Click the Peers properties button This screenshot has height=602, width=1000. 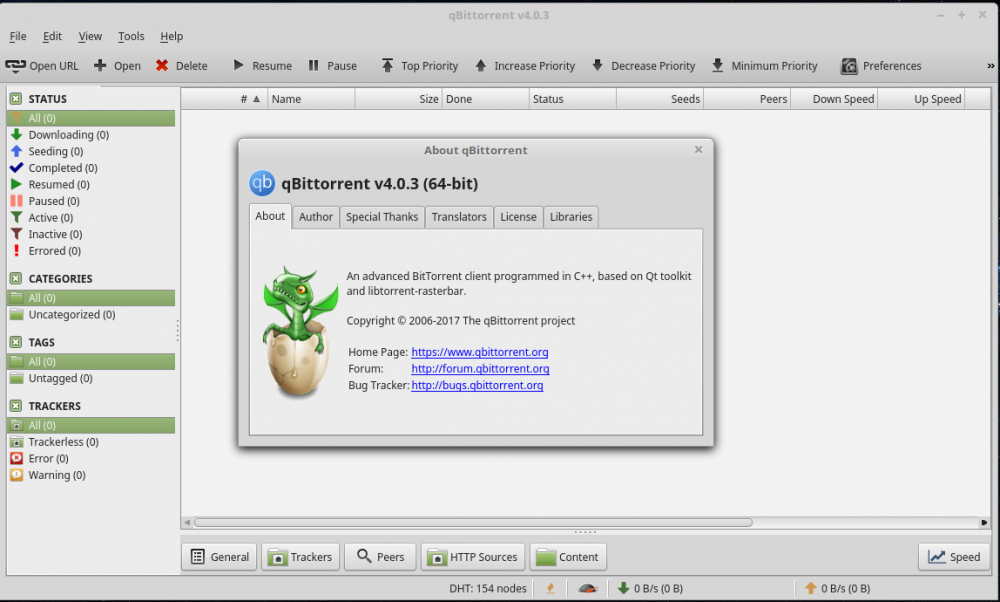coord(380,557)
